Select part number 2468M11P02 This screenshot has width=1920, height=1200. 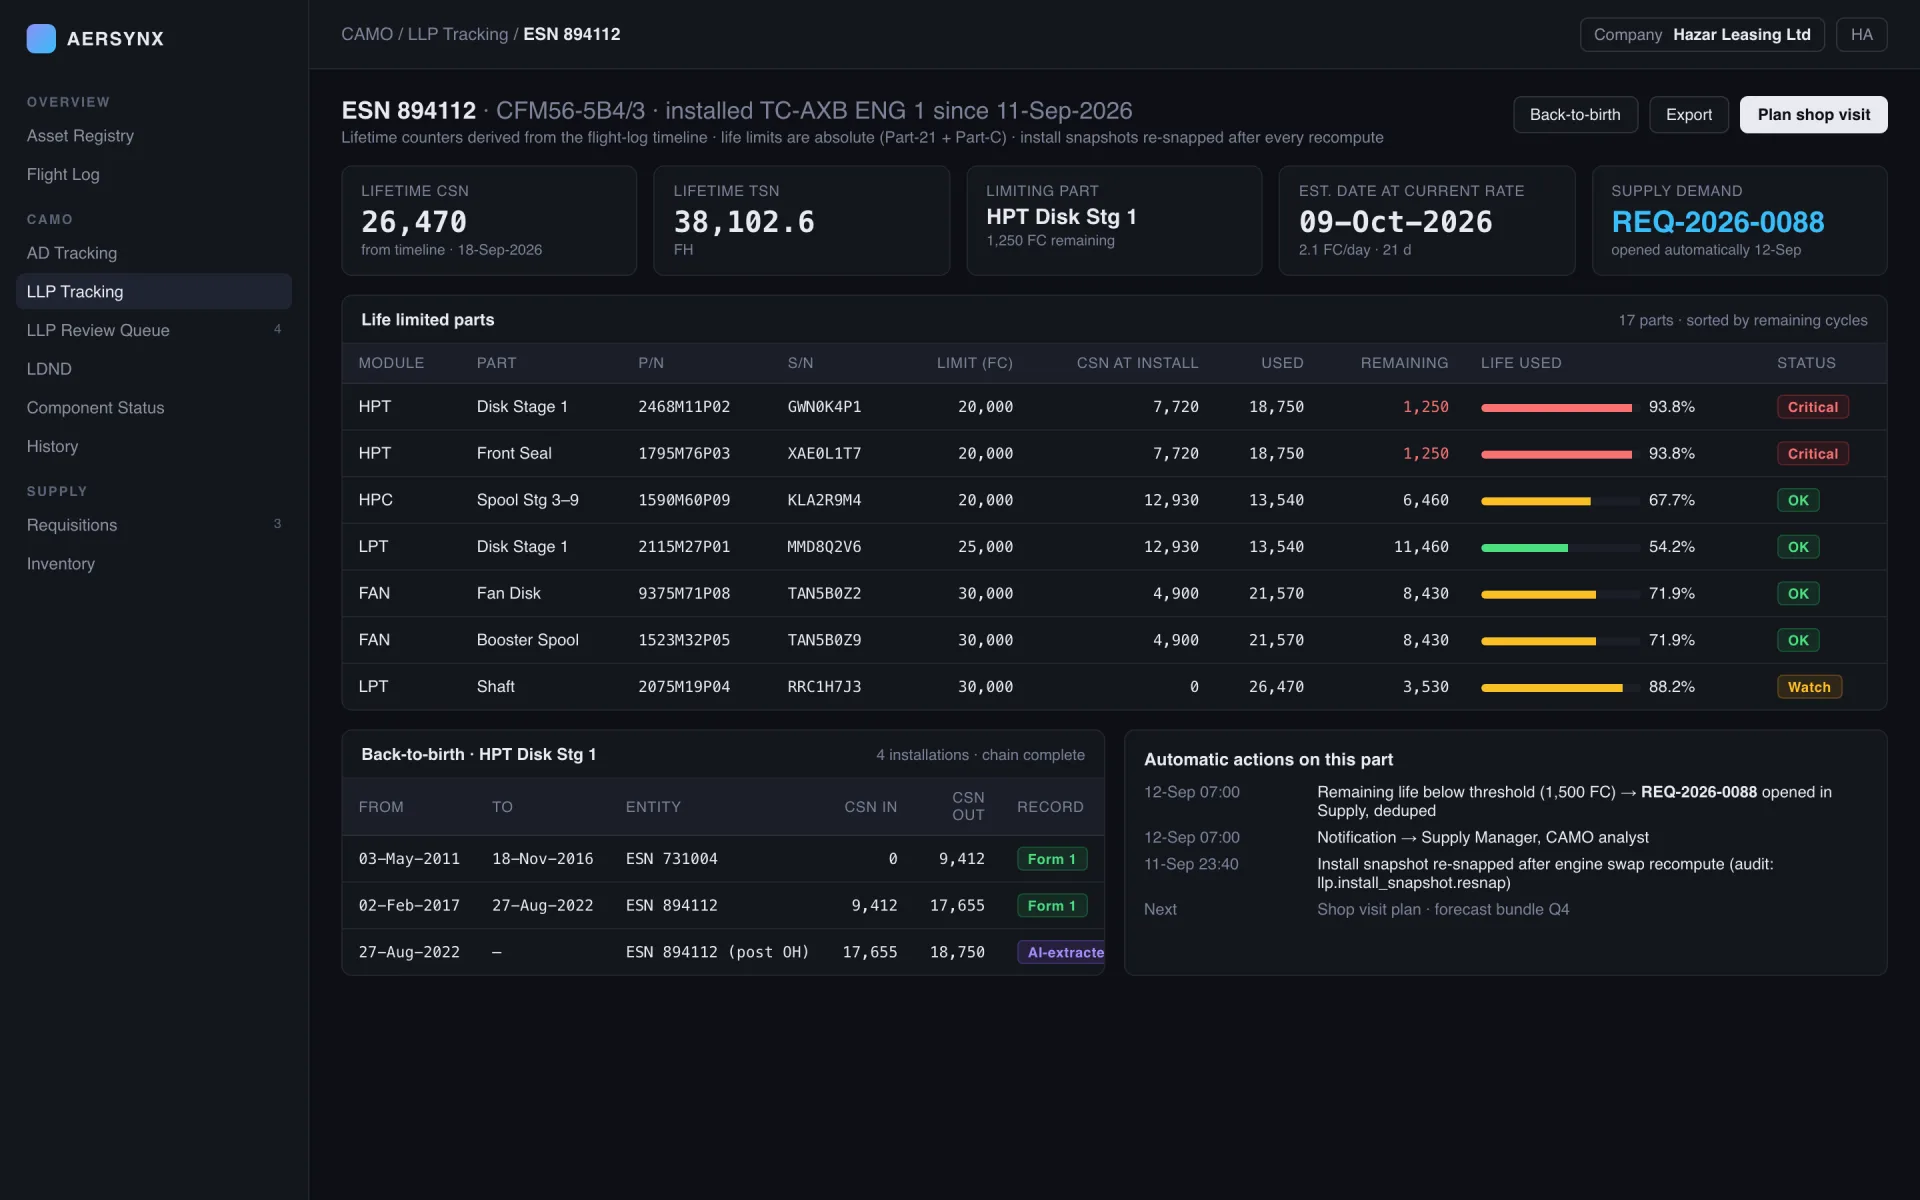[684, 407]
